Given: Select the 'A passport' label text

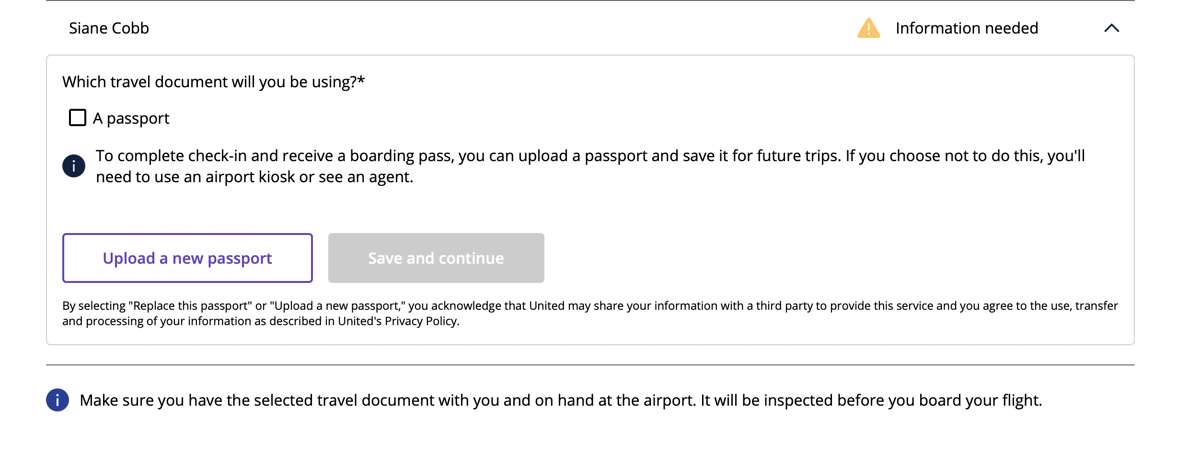Looking at the screenshot, I should (x=131, y=118).
